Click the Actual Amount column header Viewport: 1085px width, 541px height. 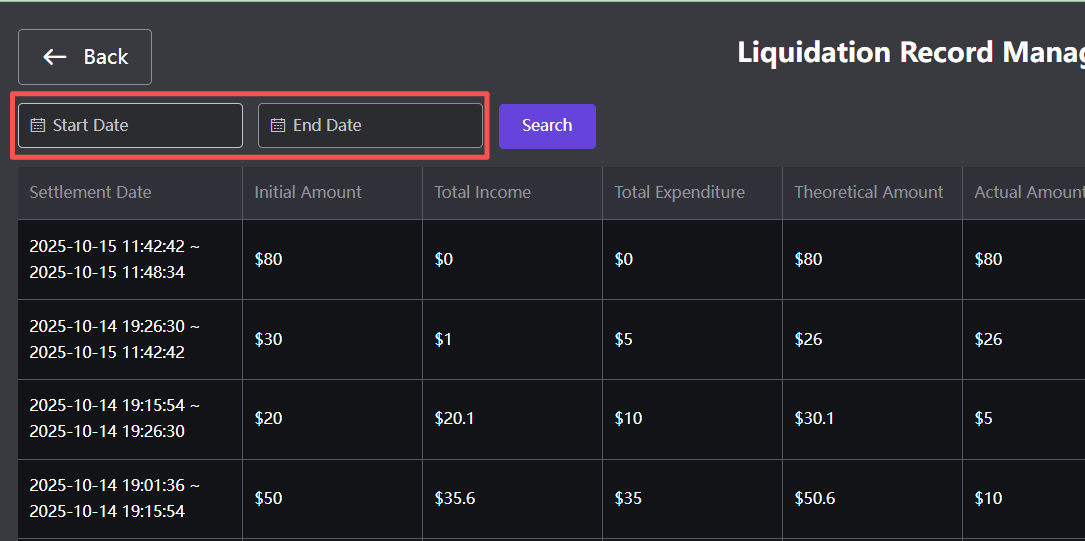point(1028,192)
